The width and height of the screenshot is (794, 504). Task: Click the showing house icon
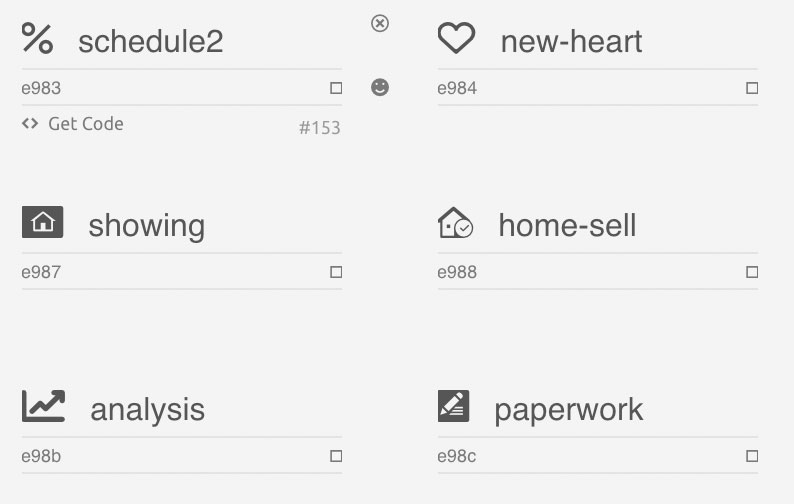[43, 222]
